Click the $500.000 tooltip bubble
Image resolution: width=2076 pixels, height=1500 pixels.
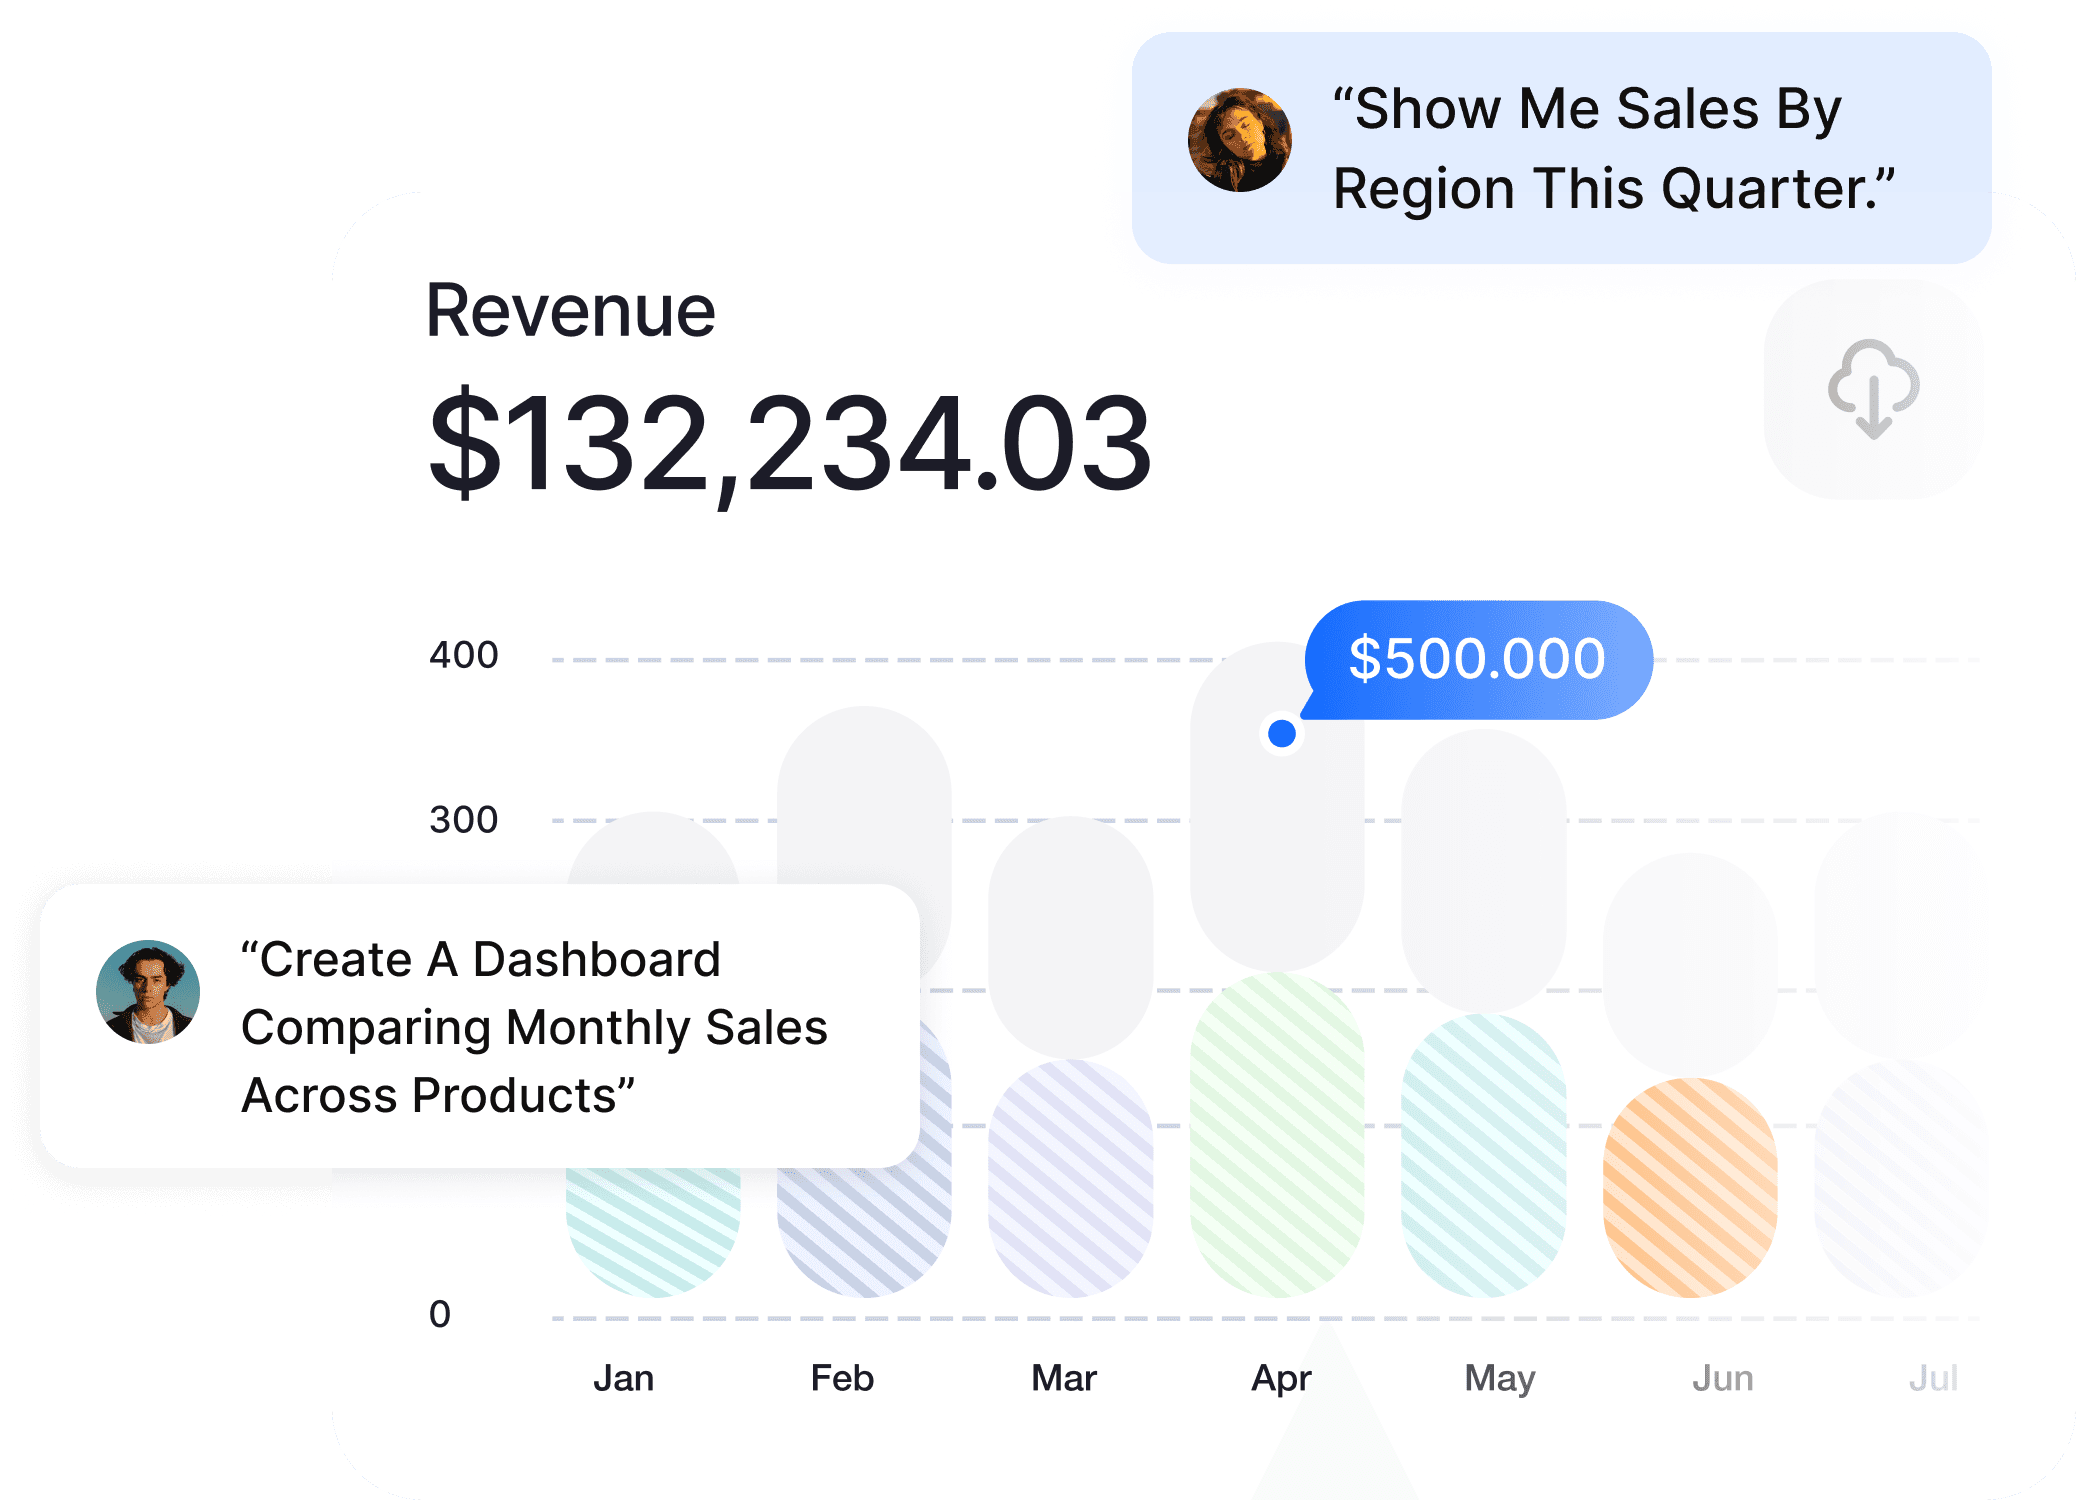tap(1477, 659)
